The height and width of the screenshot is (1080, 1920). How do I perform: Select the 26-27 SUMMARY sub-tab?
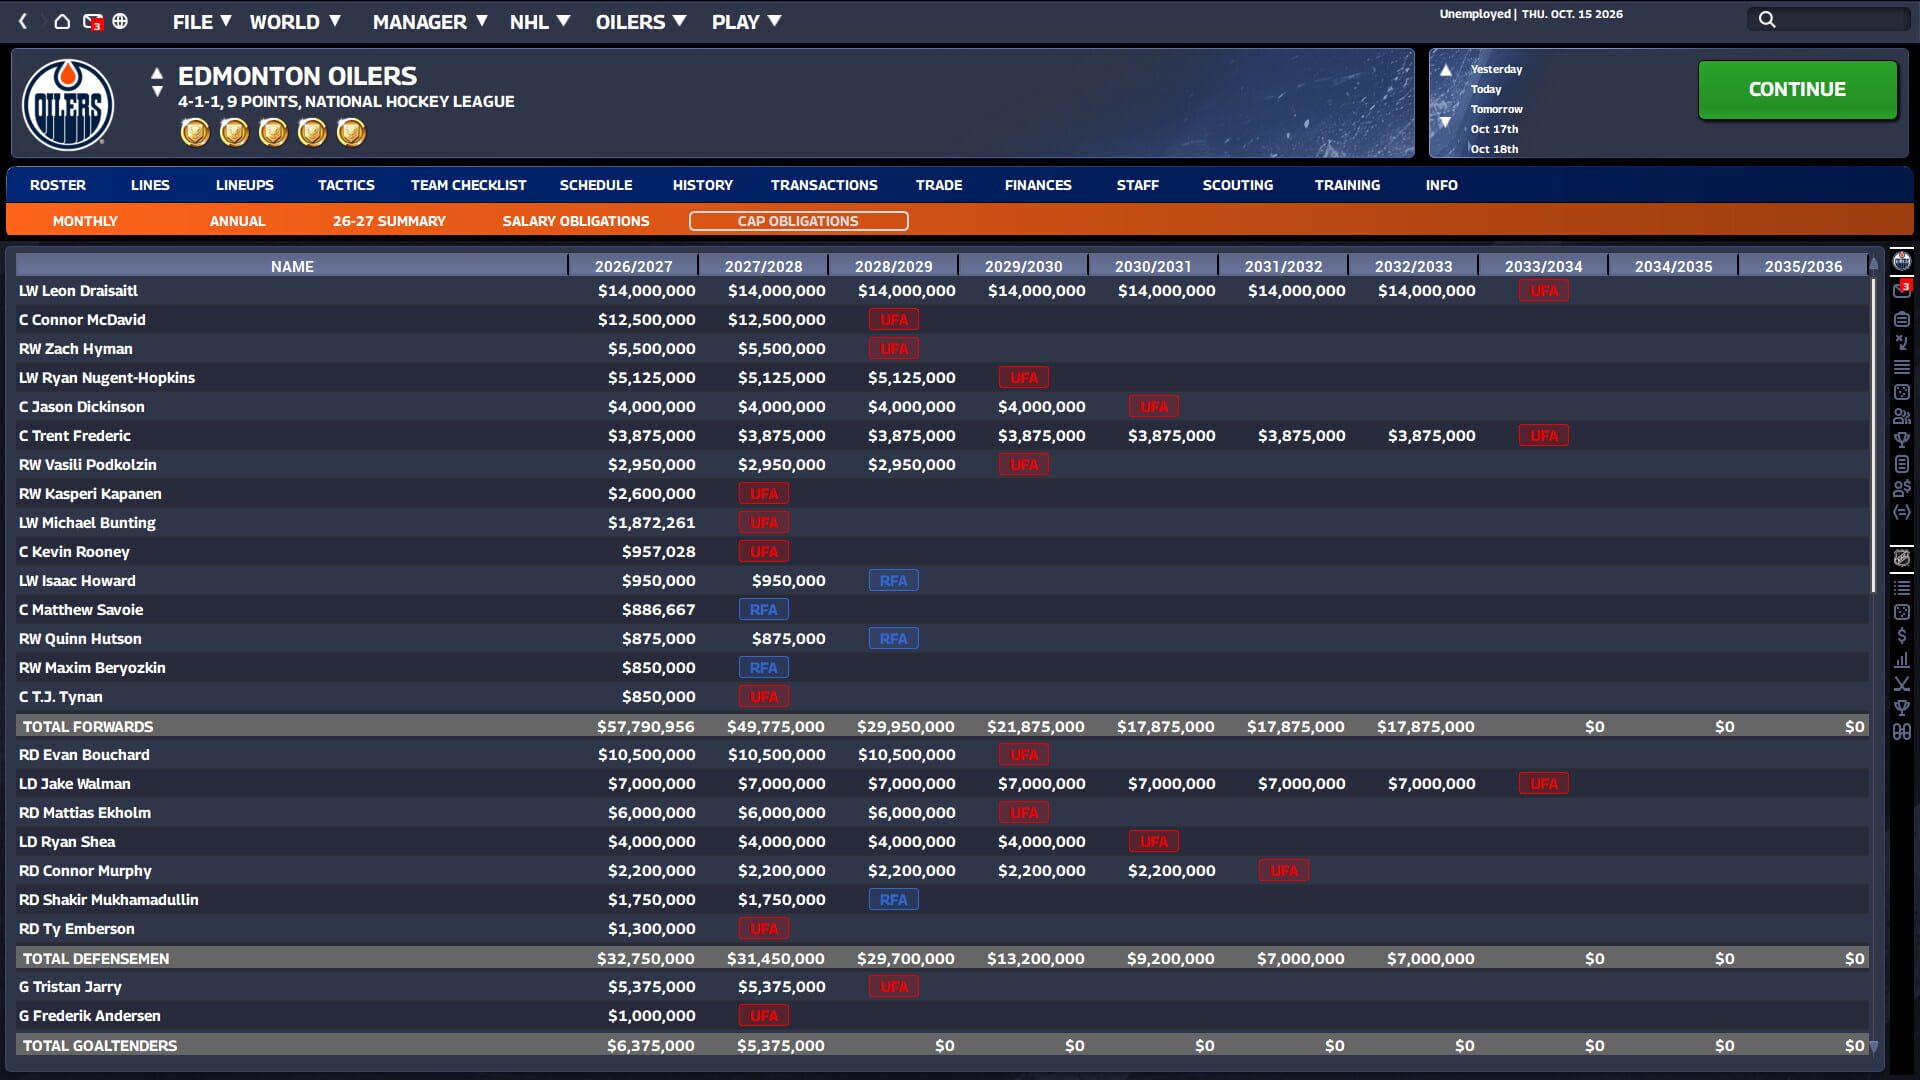pos(389,221)
